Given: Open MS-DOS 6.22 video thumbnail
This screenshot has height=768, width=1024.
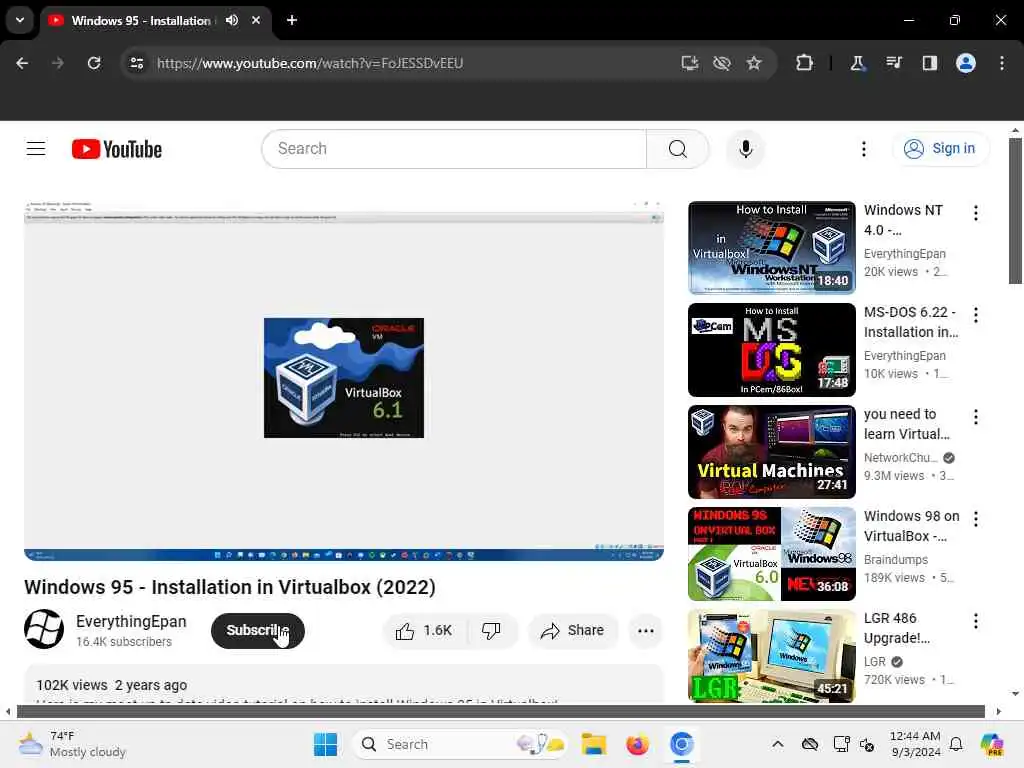Looking at the screenshot, I should pos(771,349).
